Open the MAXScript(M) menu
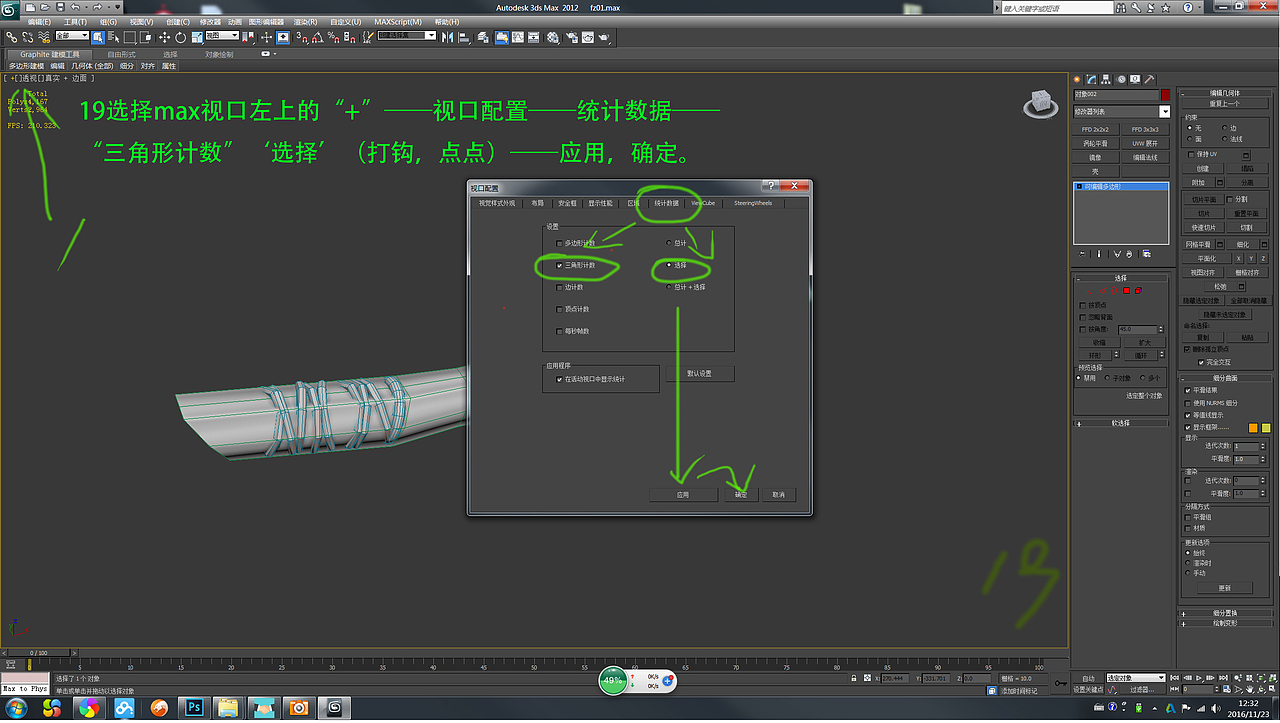Viewport: 1280px width, 723px height. (398, 21)
